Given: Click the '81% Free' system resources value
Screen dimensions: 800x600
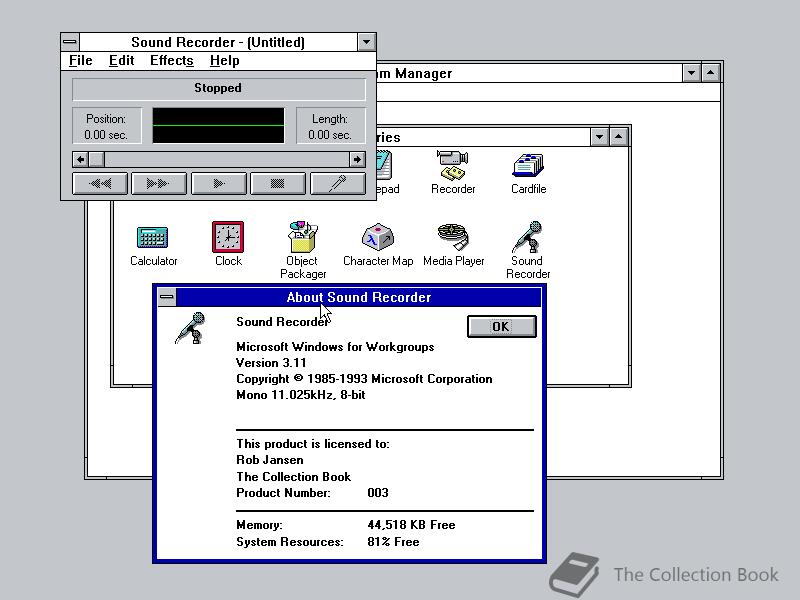Looking at the screenshot, I should (x=393, y=542).
